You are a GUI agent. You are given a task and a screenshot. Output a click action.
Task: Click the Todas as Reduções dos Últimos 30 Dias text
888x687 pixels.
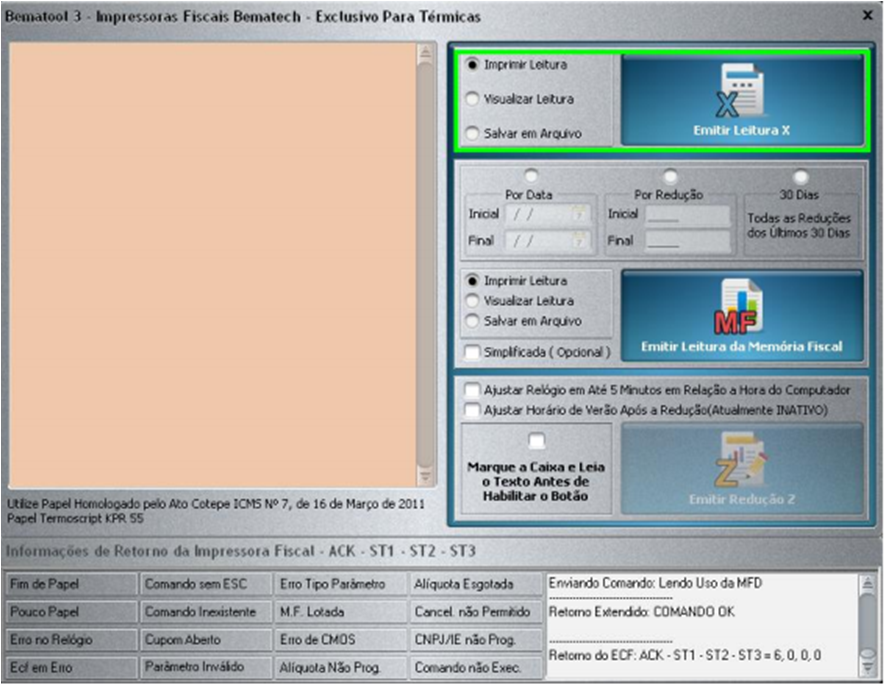[x=799, y=225]
